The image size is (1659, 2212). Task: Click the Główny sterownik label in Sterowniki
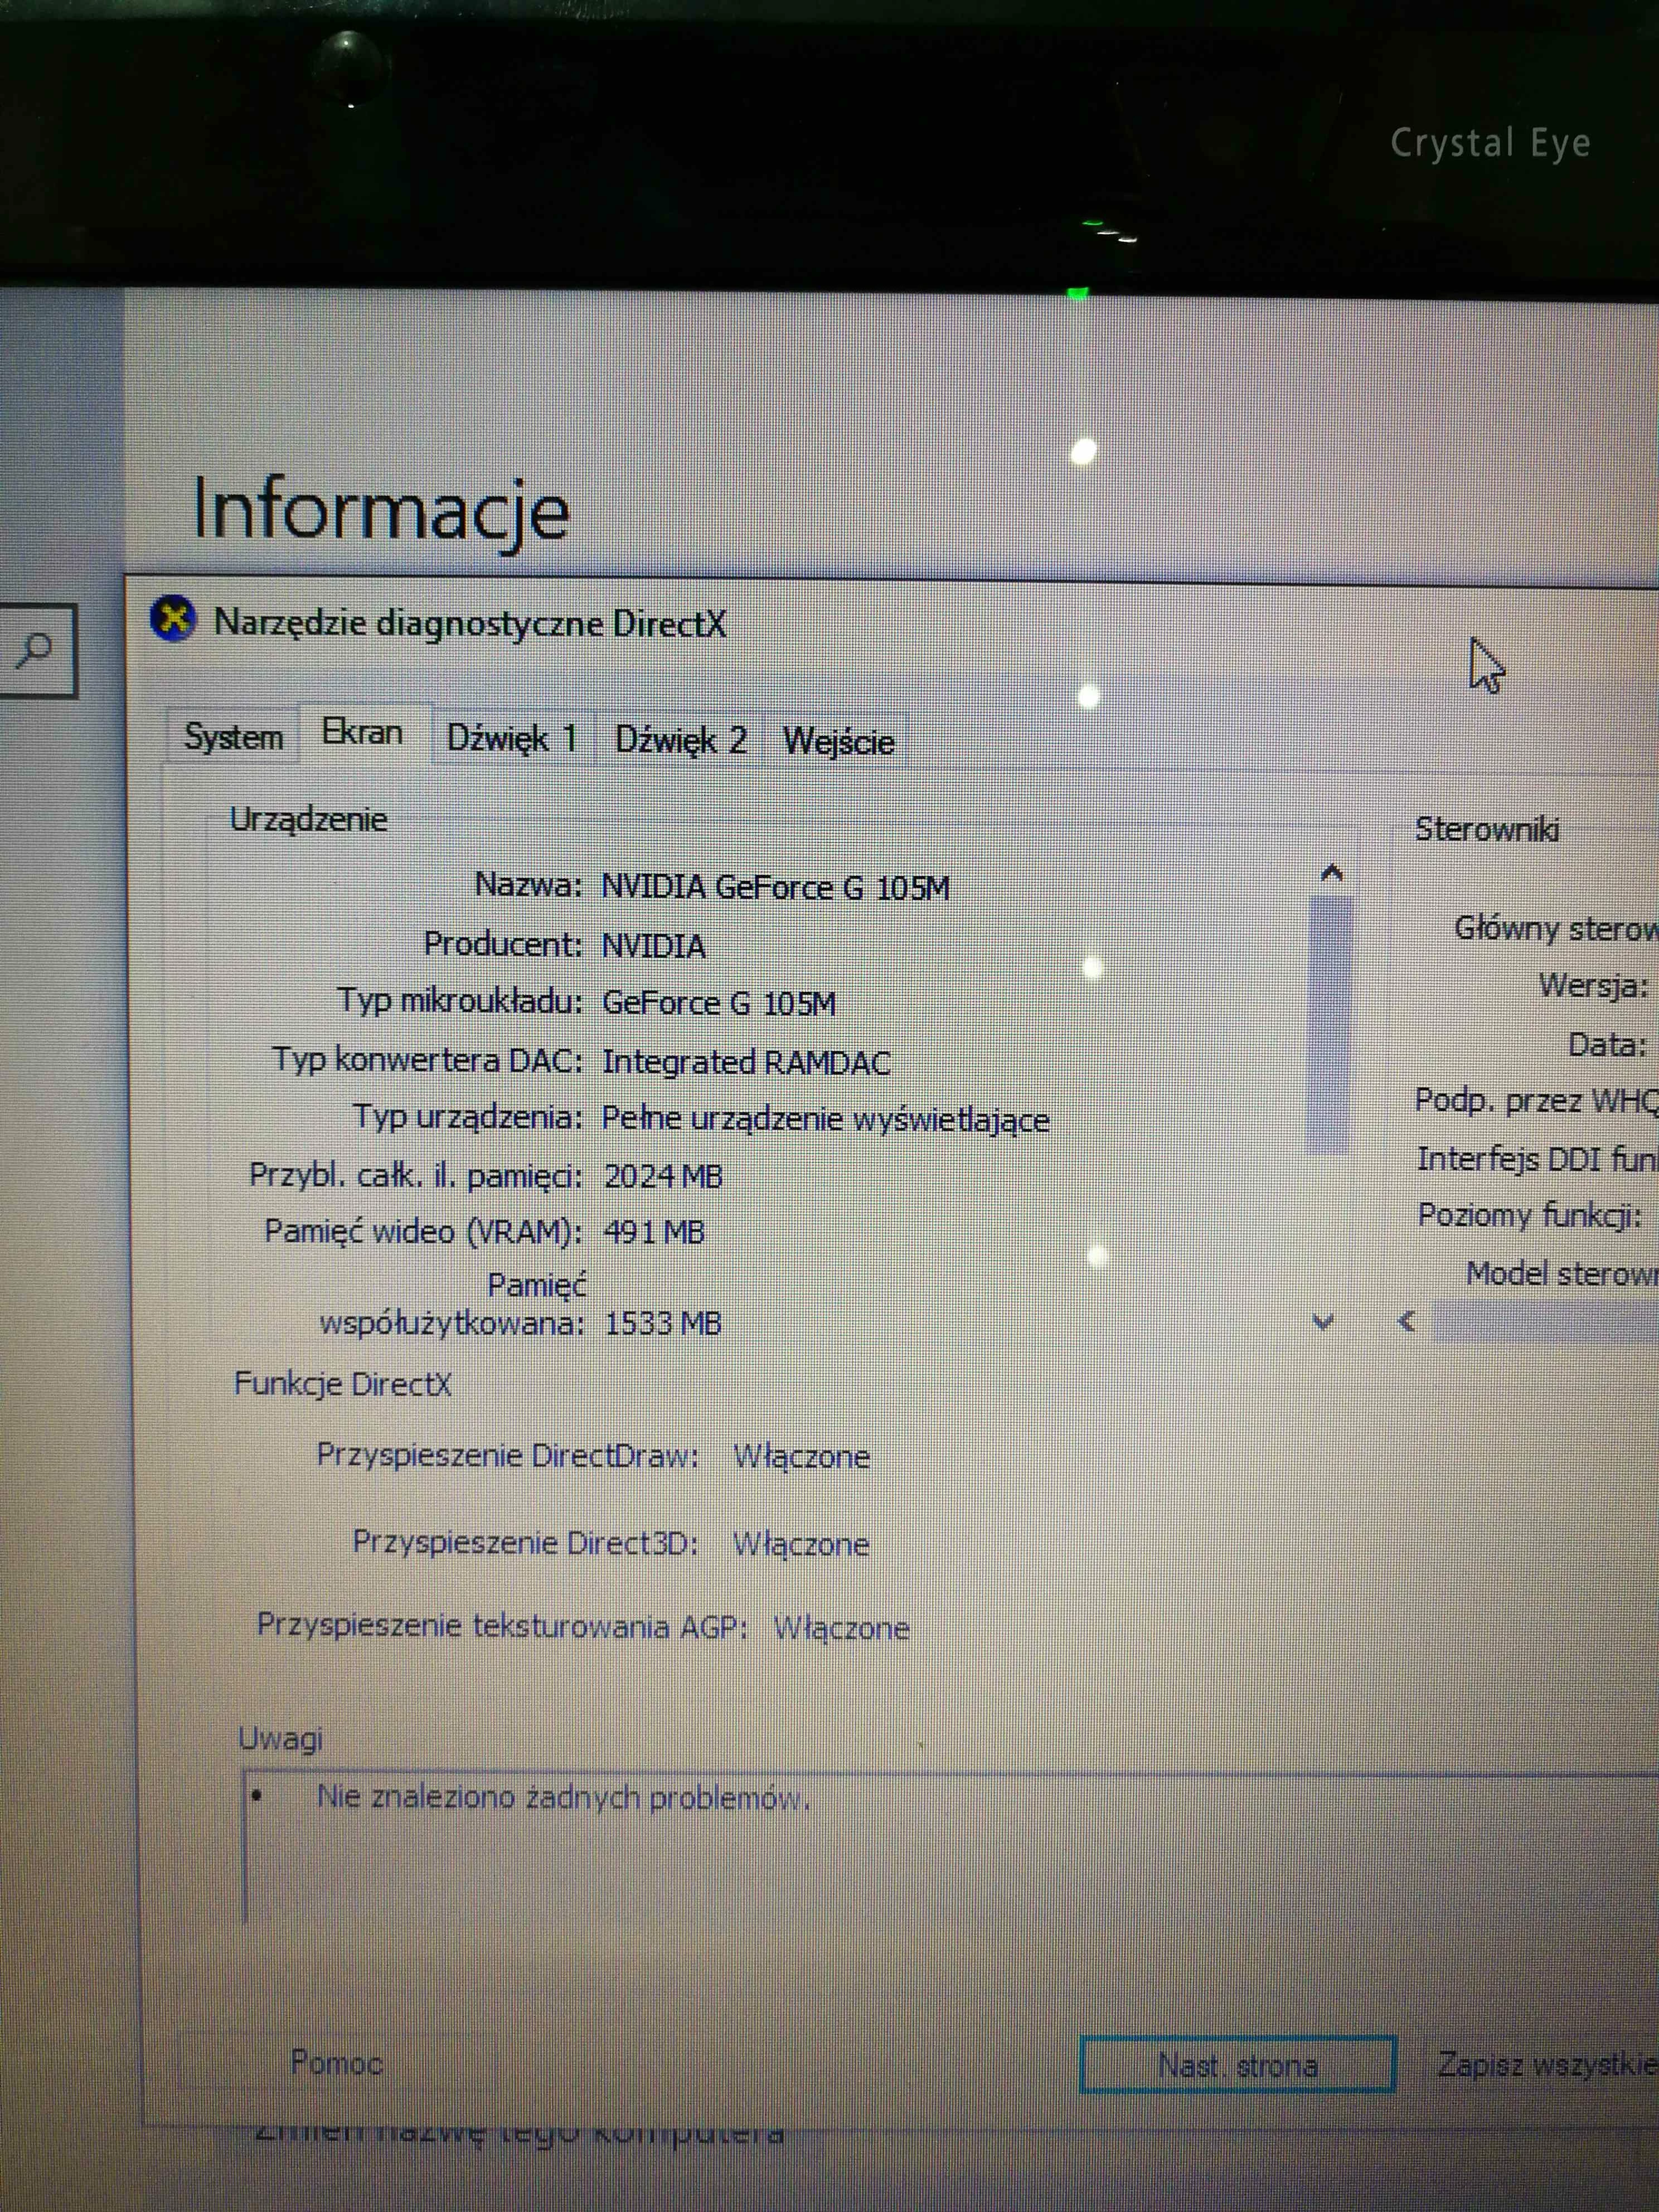pos(1556,929)
